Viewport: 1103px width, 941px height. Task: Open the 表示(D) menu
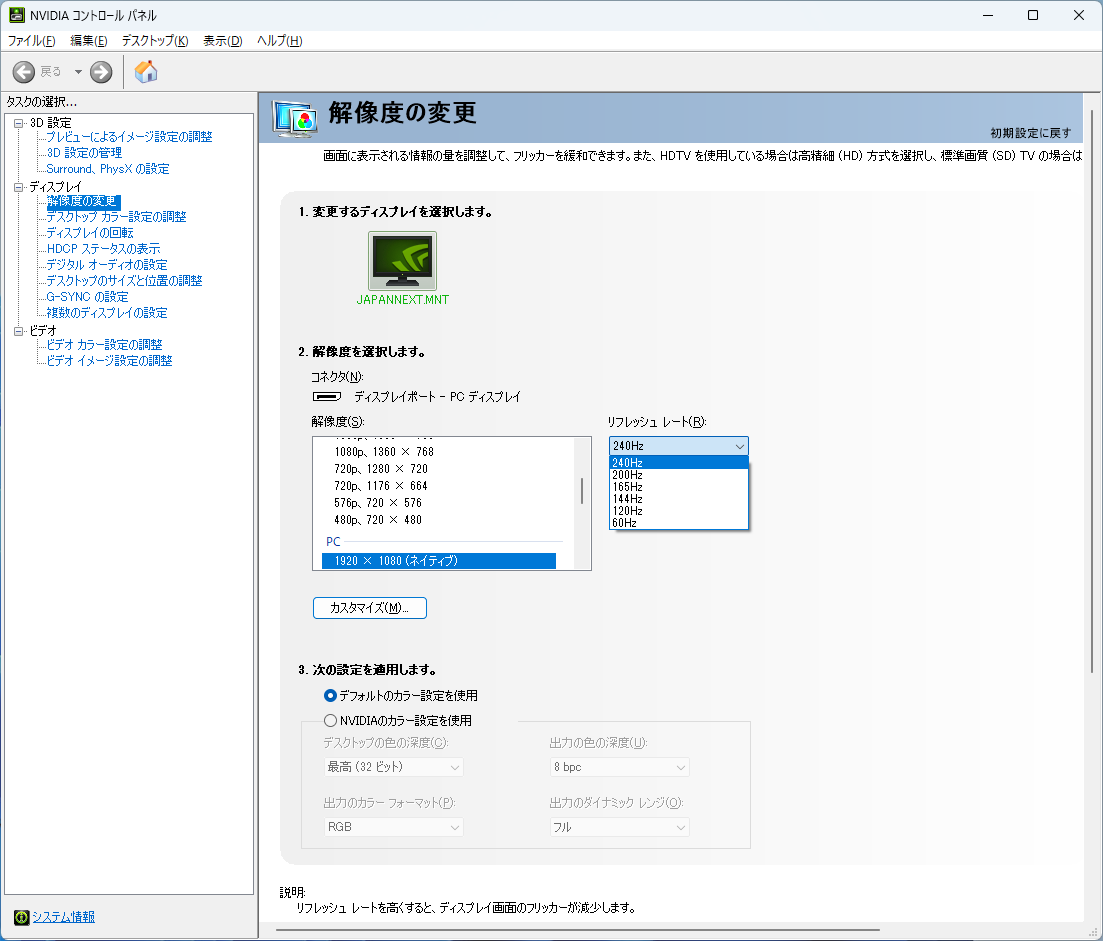pos(222,41)
